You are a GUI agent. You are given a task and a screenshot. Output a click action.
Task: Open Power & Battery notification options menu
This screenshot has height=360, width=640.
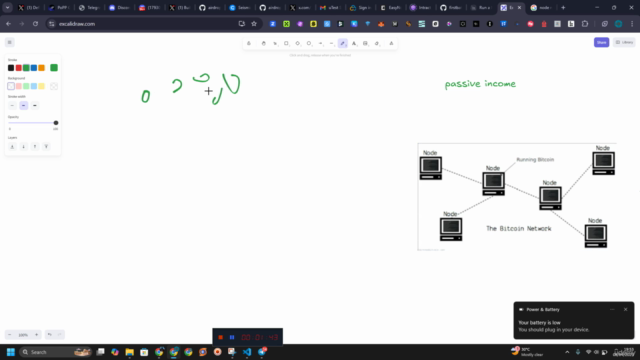[612, 309]
